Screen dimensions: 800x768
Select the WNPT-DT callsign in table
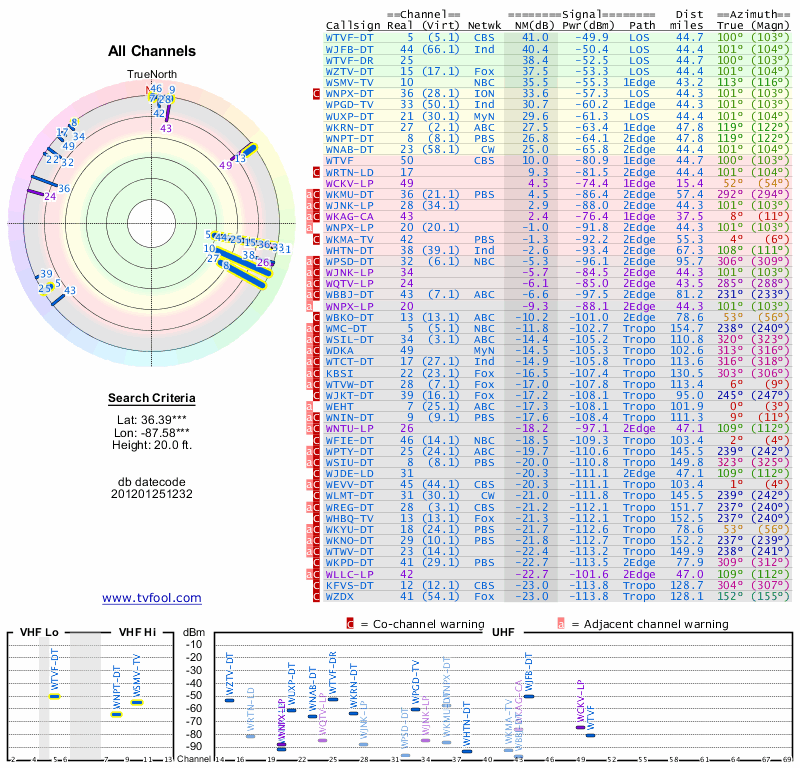coord(349,138)
